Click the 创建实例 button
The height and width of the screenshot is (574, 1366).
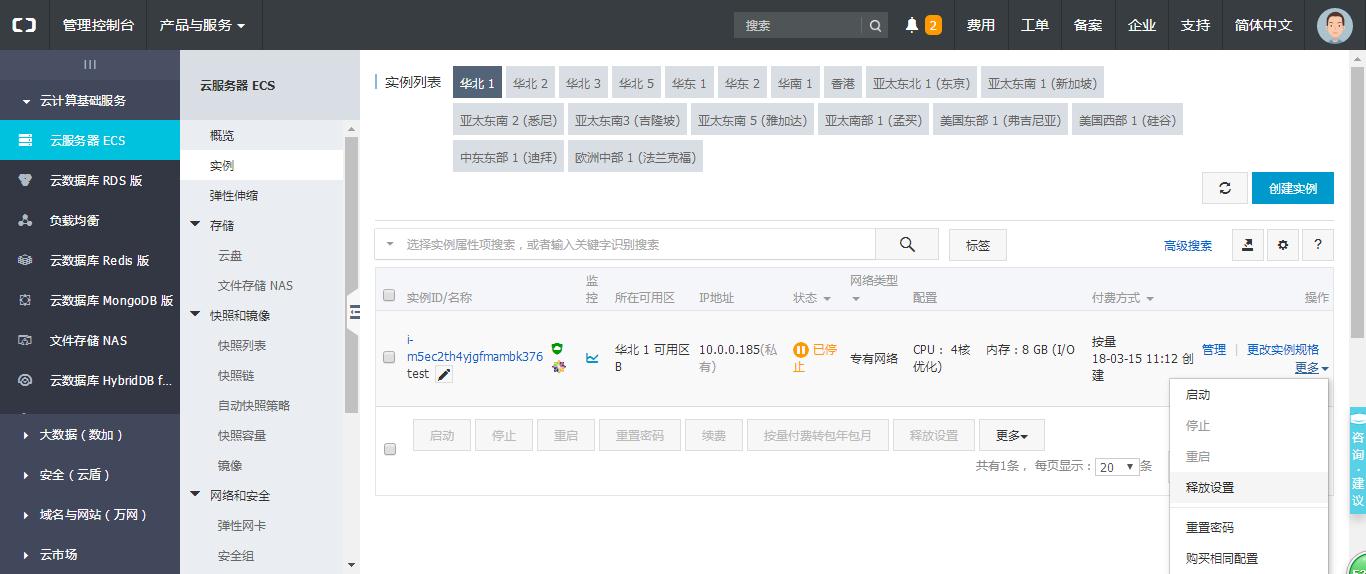pyautogui.click(x=1292, y=188)
